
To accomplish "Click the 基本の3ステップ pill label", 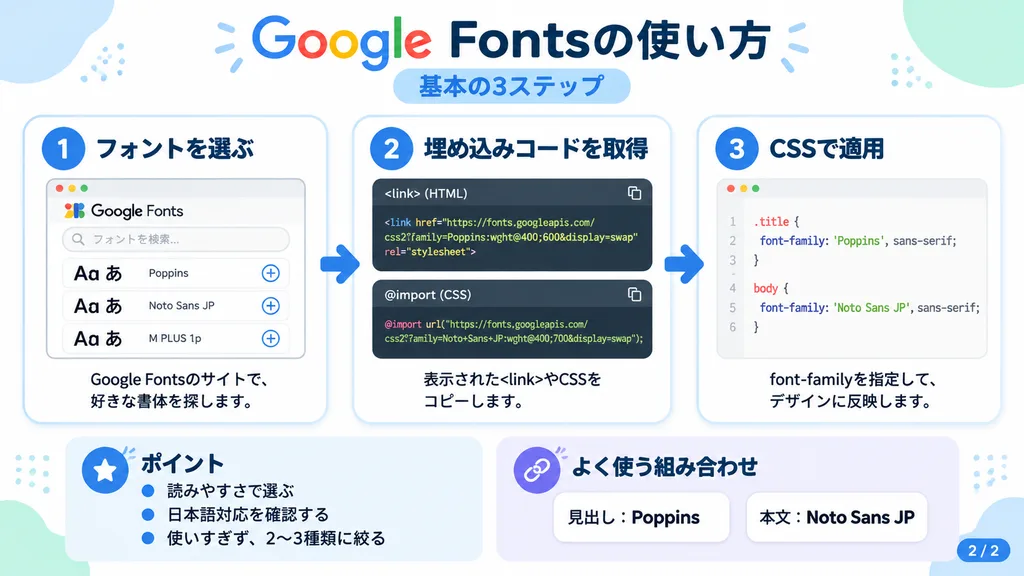I will tap(511, 86).
